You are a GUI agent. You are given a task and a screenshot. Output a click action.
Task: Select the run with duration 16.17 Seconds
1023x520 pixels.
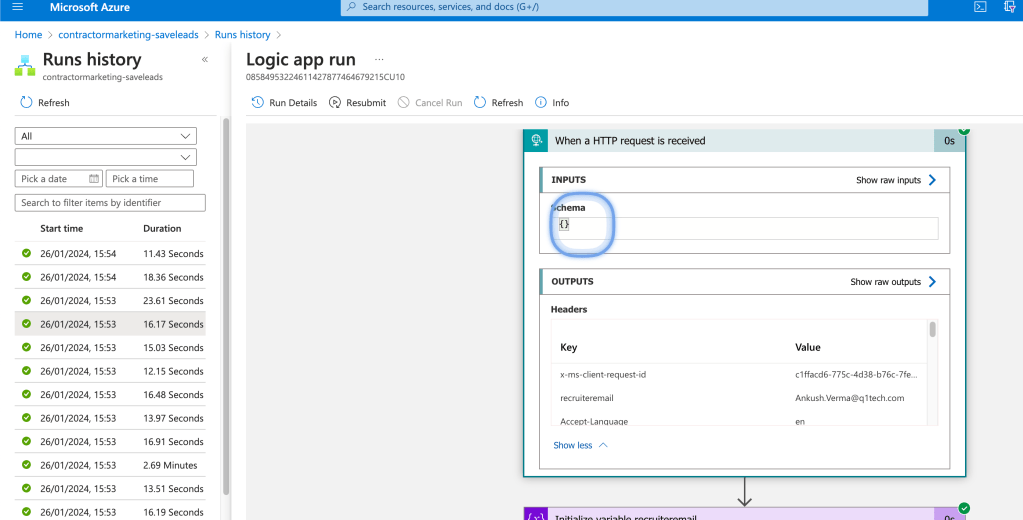pos(110,324)
